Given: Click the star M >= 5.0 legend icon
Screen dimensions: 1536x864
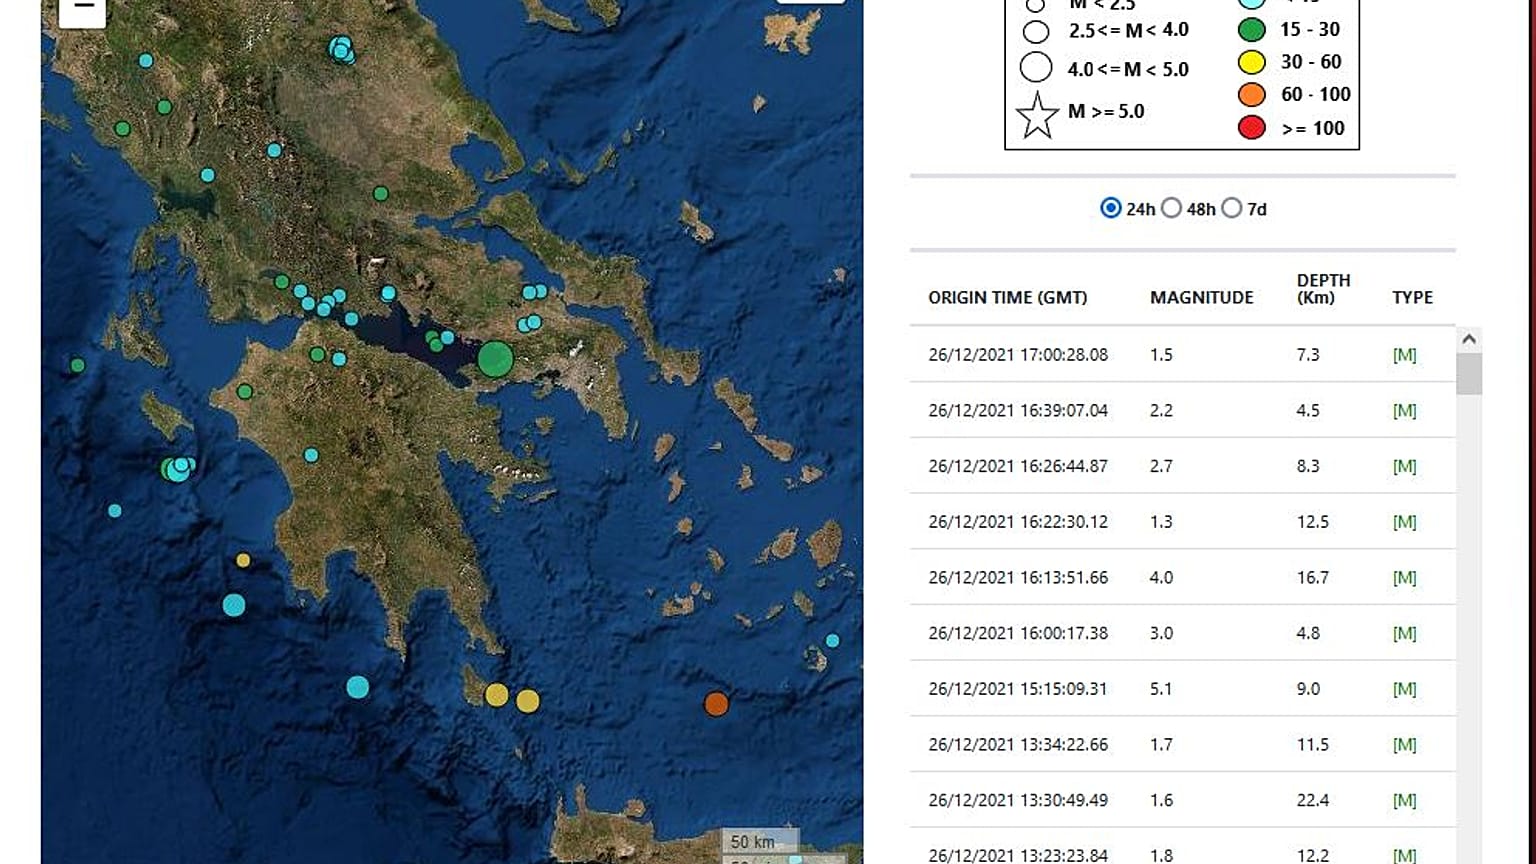Looking at the screenshot, I should [1037, 116].
